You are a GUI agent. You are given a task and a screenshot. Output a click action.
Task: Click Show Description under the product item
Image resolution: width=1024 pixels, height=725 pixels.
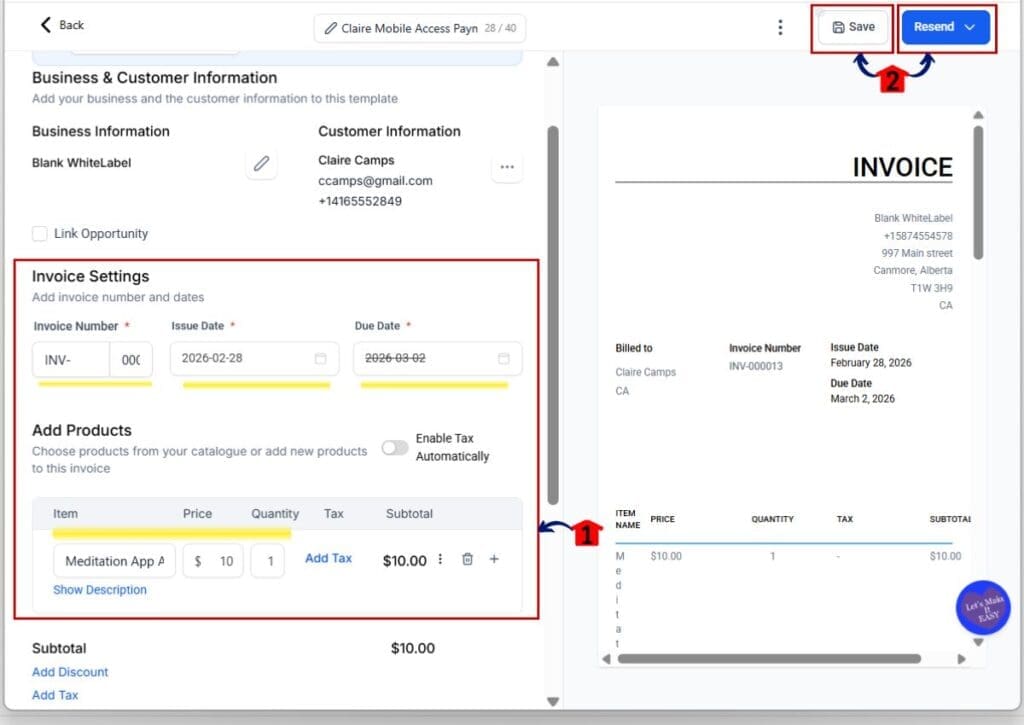[x=100, y=590]
